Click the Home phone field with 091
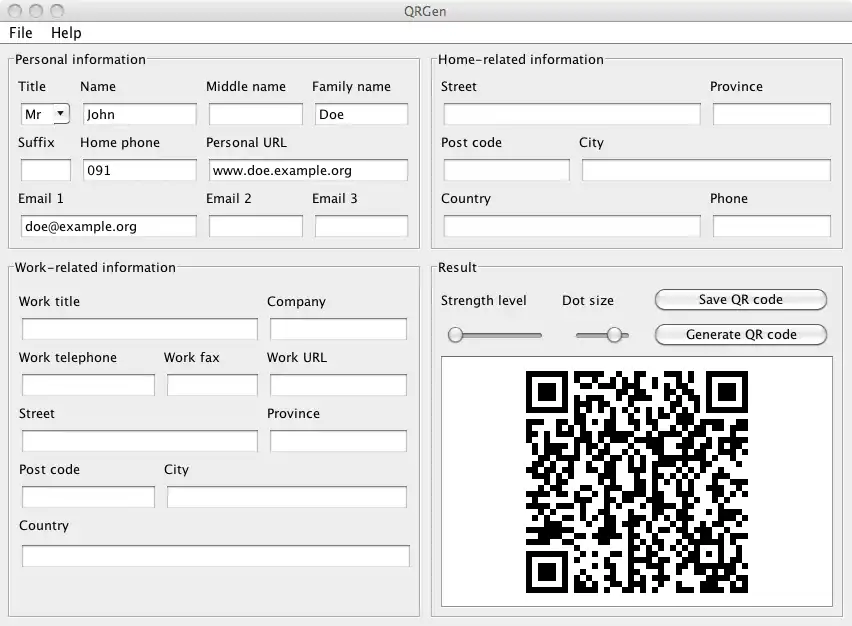Viewport: 852px width, 626px height. pos(140,170)
